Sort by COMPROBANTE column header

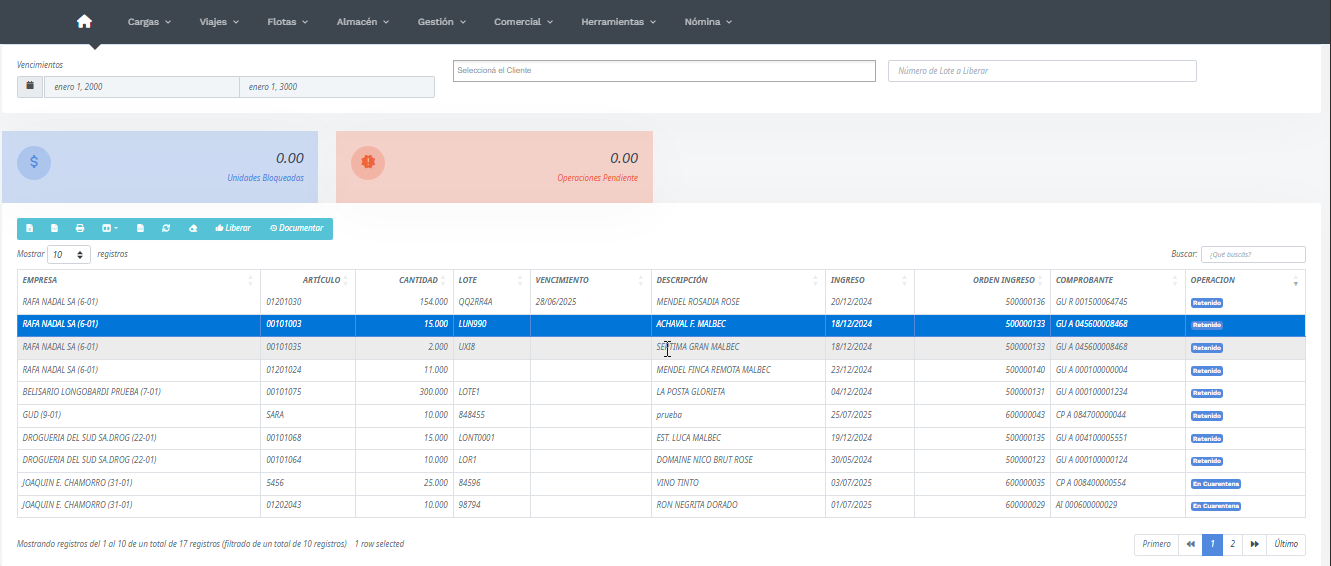point(1118,280)
